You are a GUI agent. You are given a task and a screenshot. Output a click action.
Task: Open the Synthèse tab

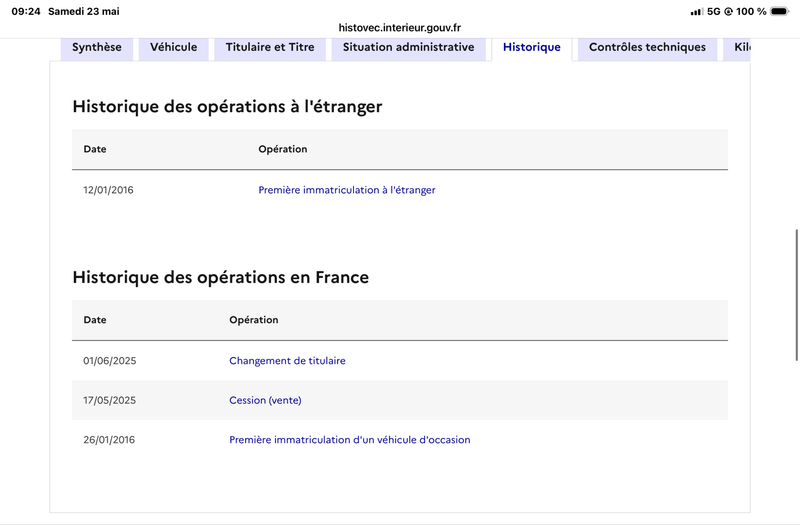97,47
